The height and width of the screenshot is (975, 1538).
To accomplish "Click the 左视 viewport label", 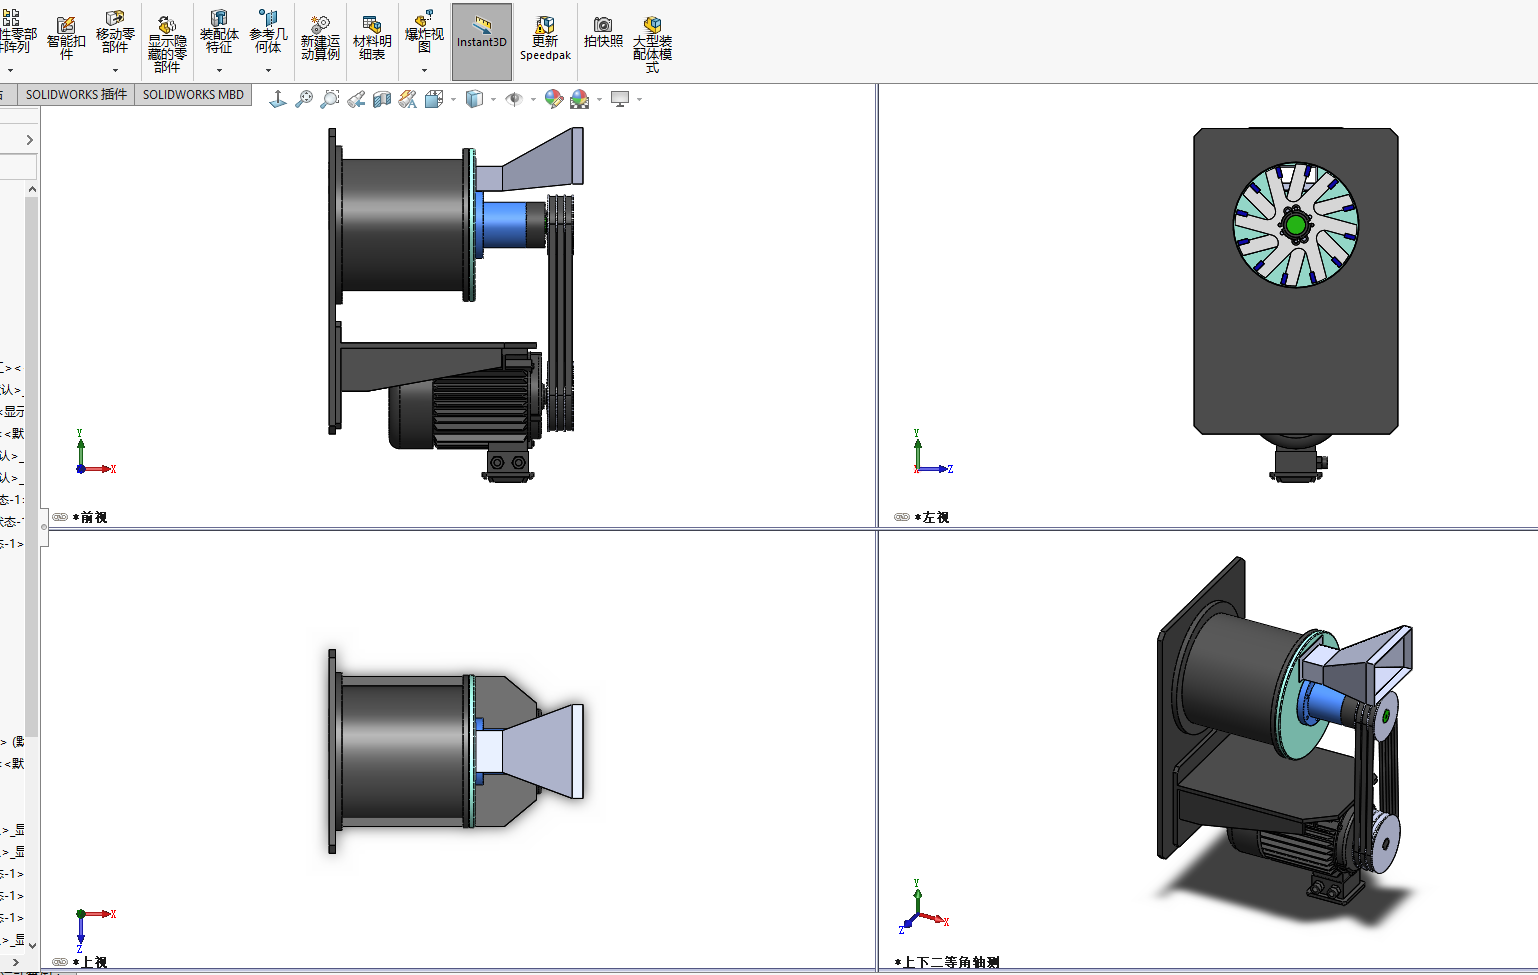I will [935, 517].
